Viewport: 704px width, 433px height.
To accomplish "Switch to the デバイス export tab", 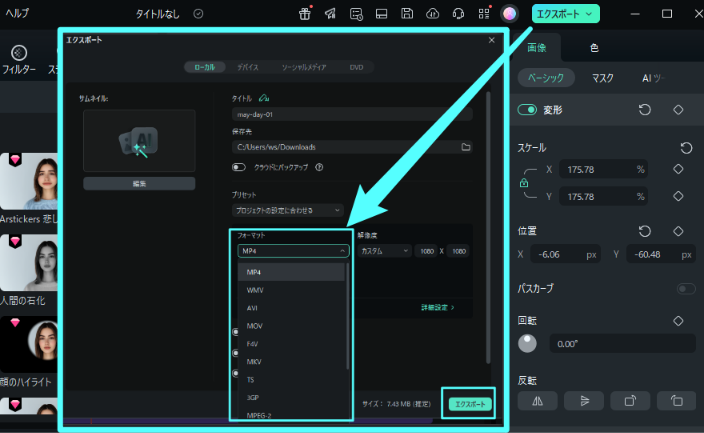I will pyautogui.click(x=248, y=67).
